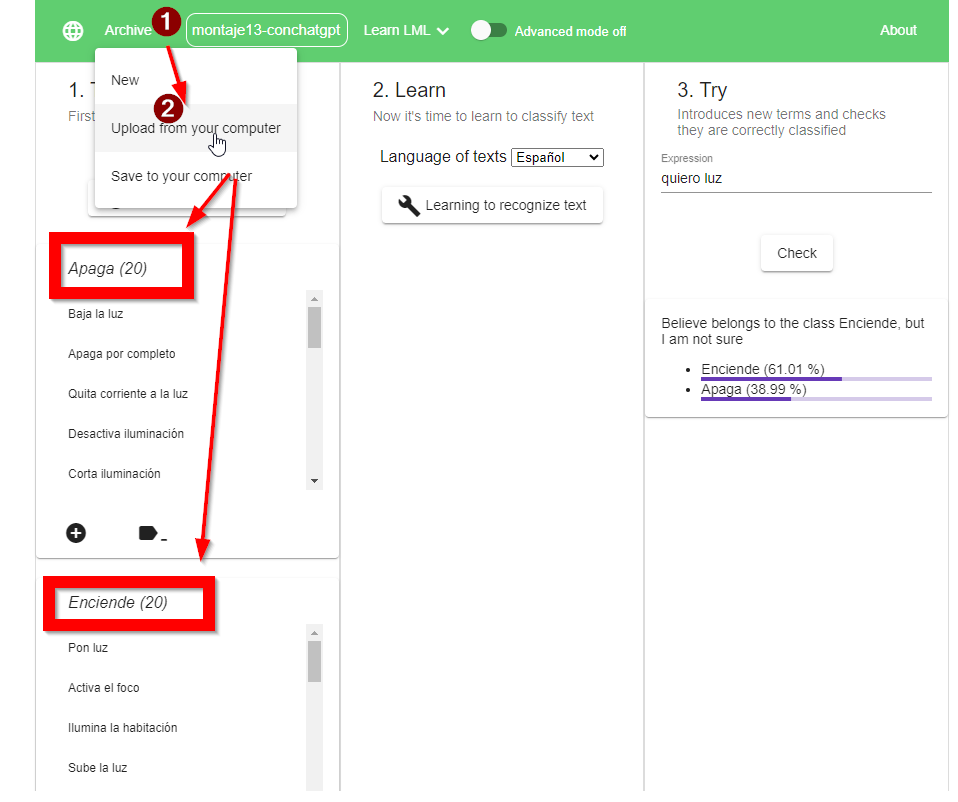Viewport: 958px width, 802px height.
Task: Choose Save to your computer
Action: point(181,176)
